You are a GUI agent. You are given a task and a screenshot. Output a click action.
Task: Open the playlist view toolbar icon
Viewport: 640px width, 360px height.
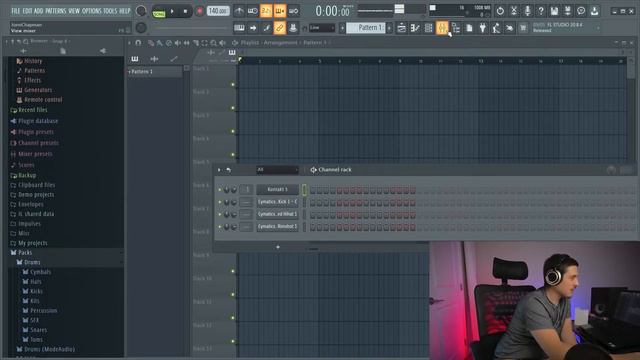pyautogui.click(x=402, y=28)
